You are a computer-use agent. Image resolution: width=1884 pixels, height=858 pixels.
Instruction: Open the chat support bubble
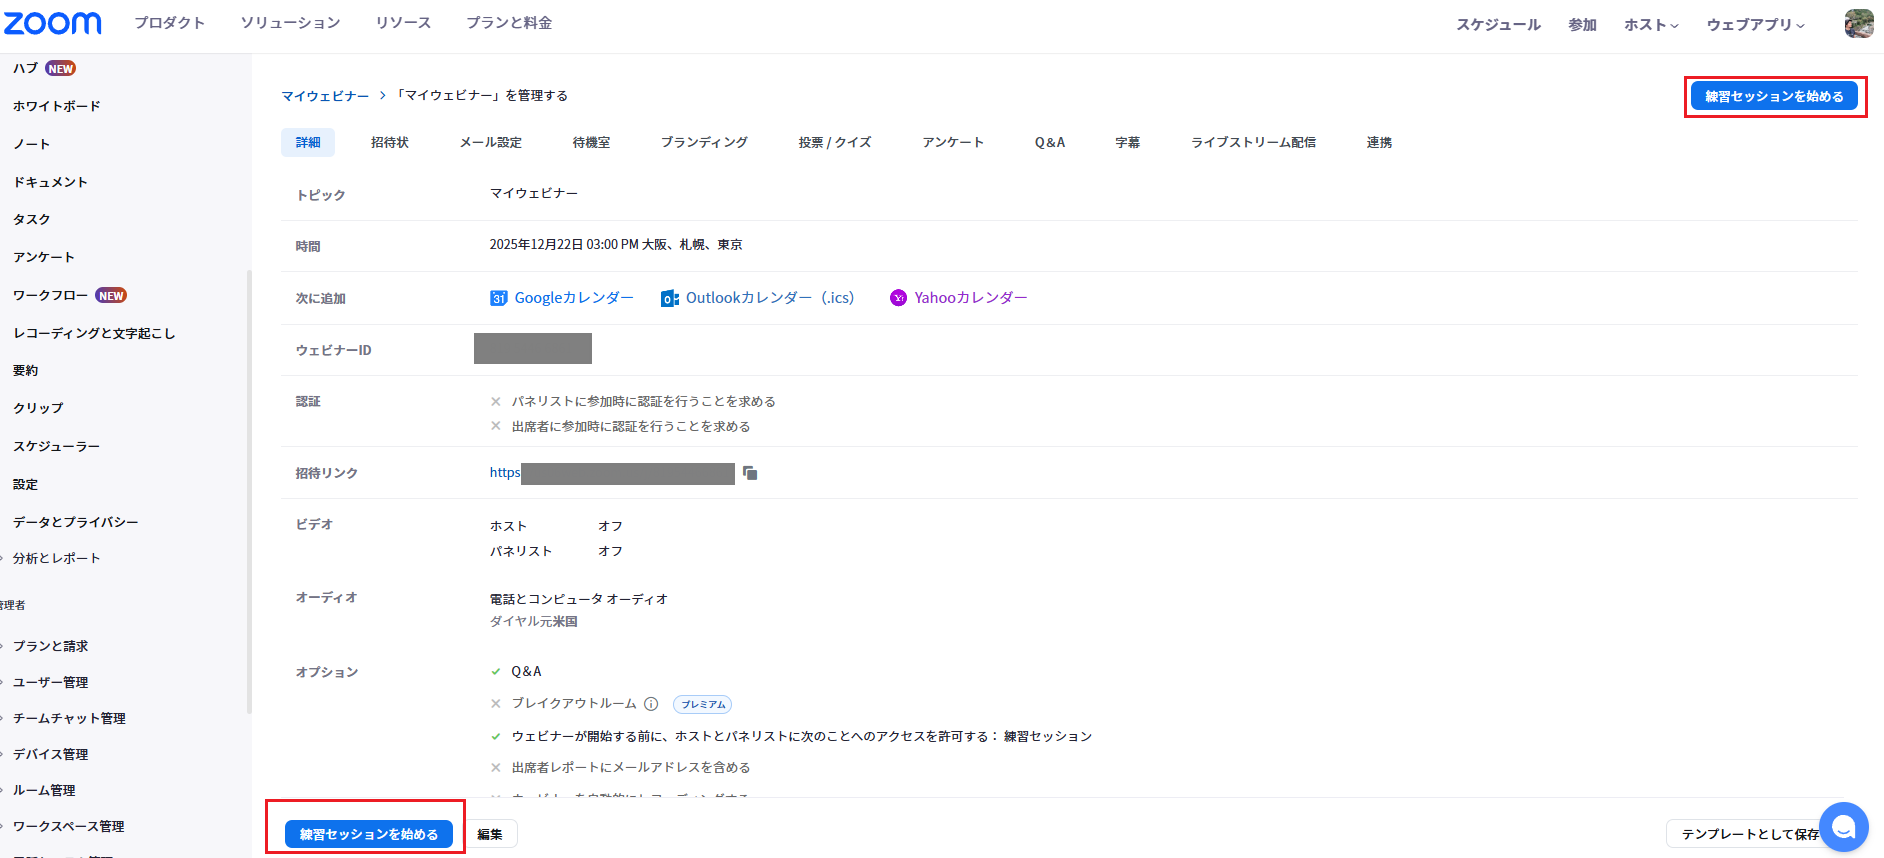point(1843,827)
